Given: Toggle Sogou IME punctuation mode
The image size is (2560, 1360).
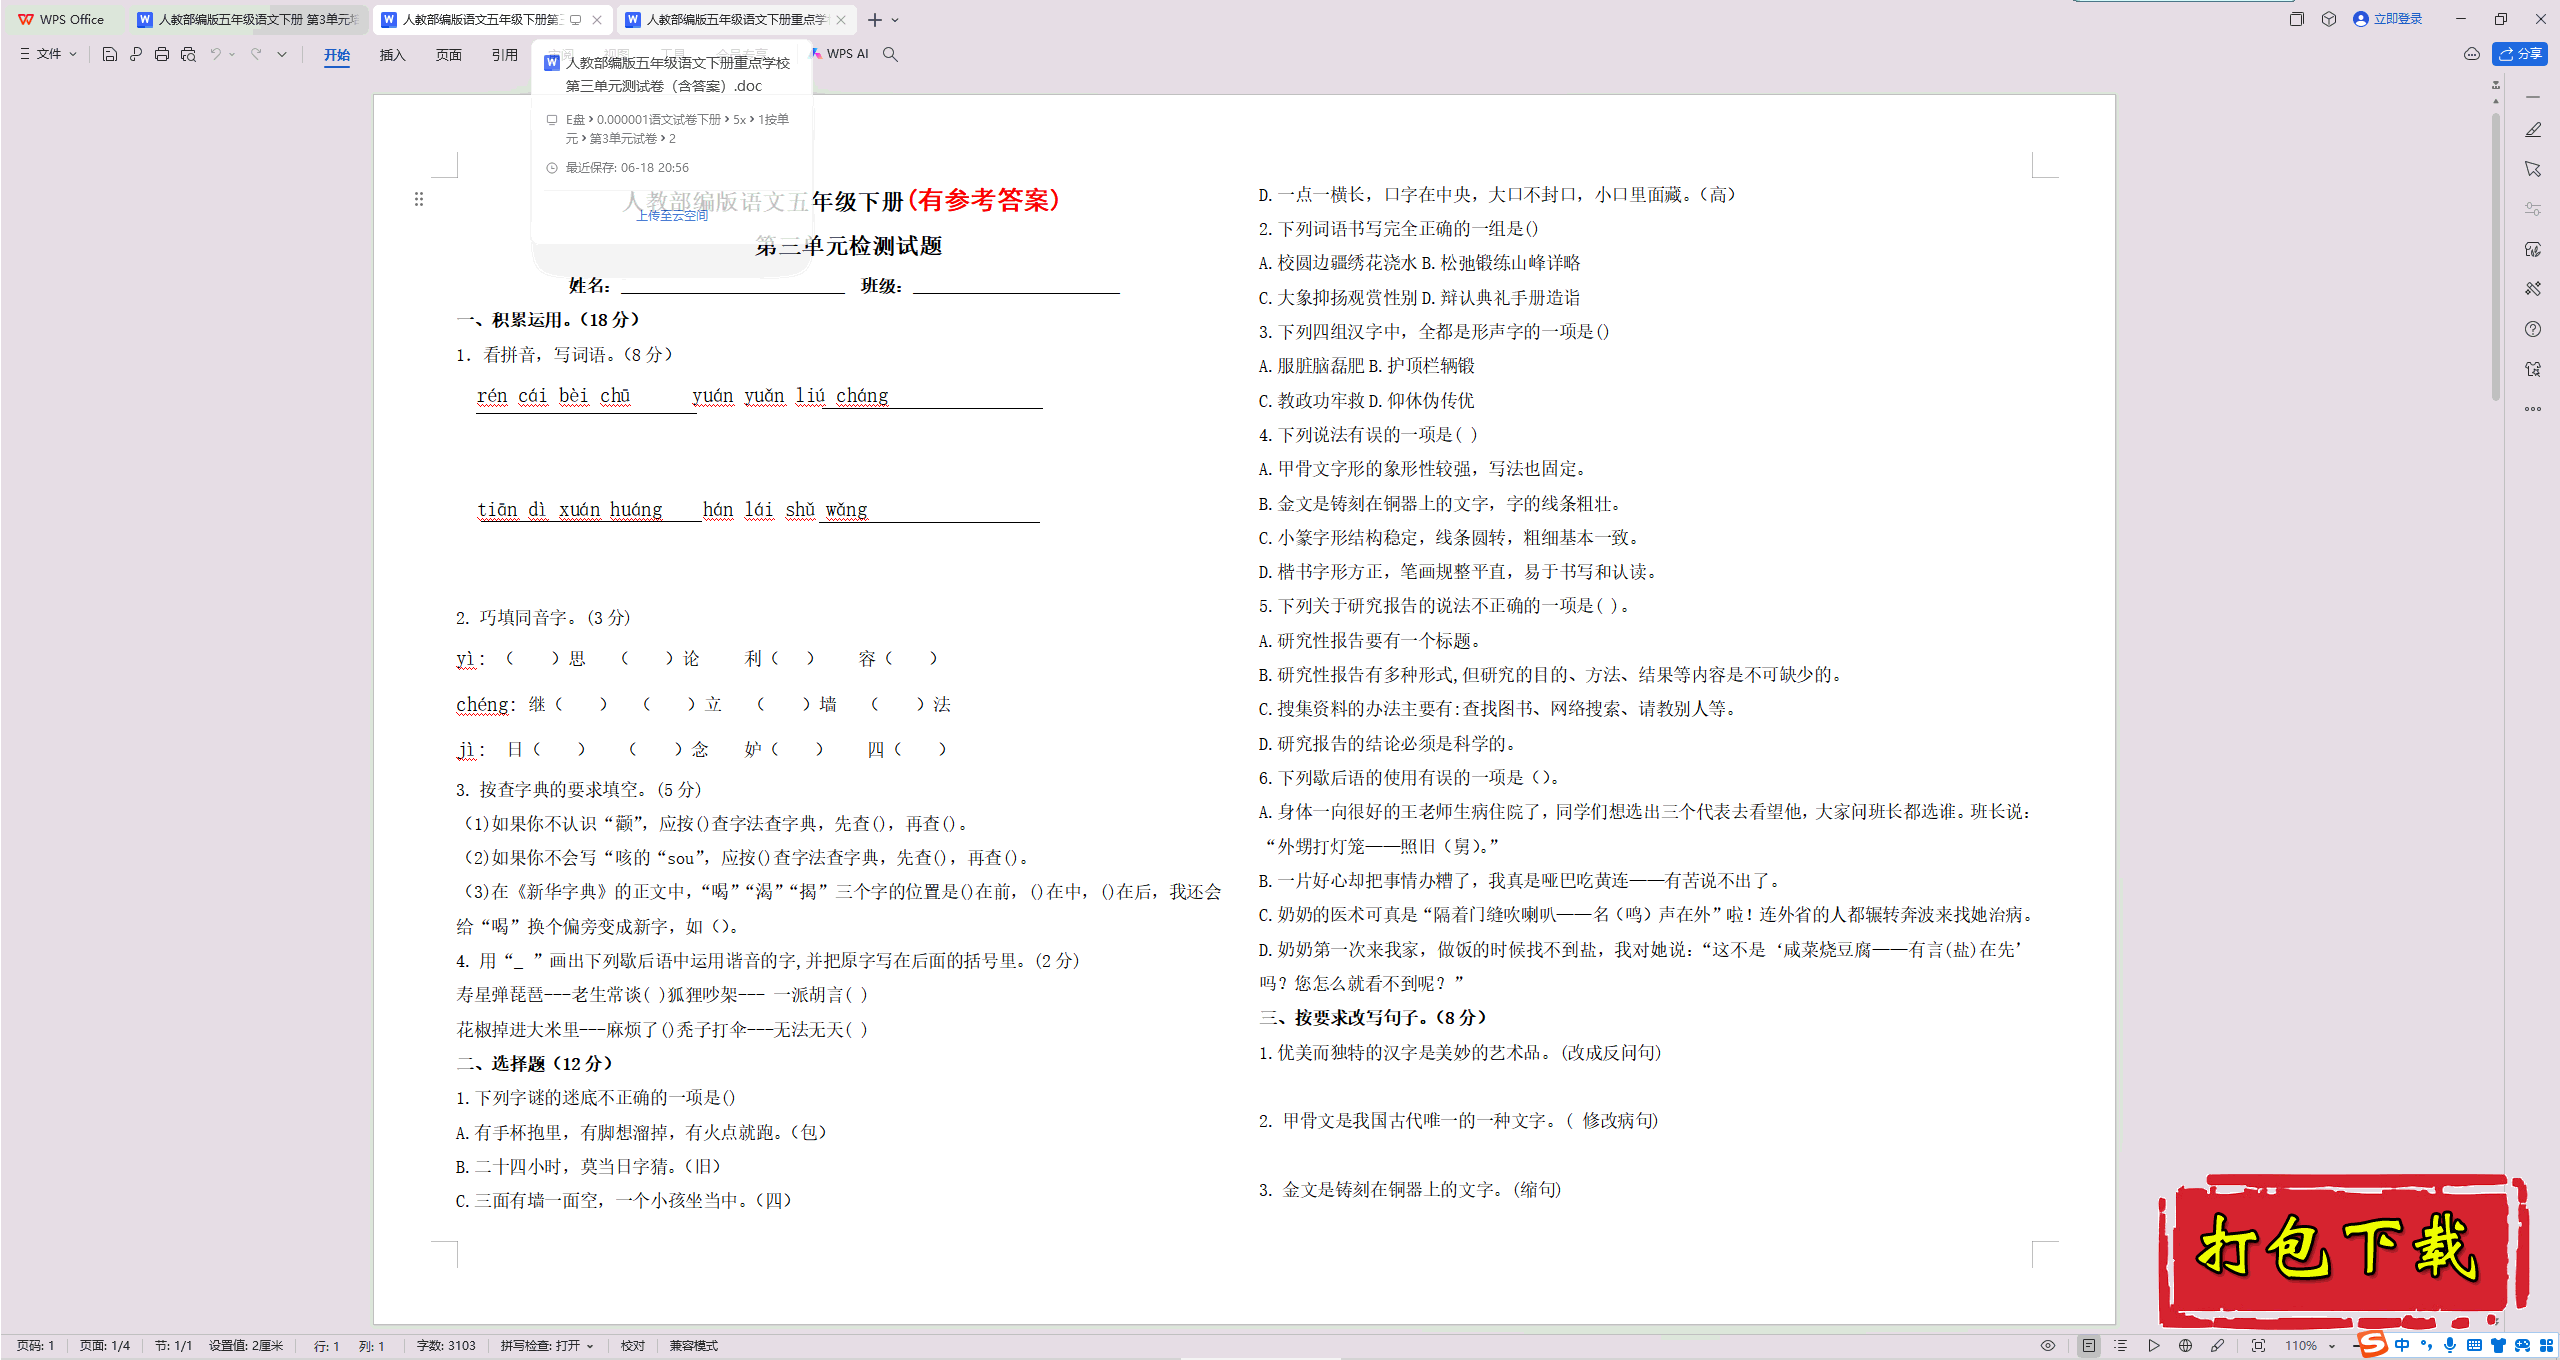Looking at the screenshot, I should tap(2426, 1346).
